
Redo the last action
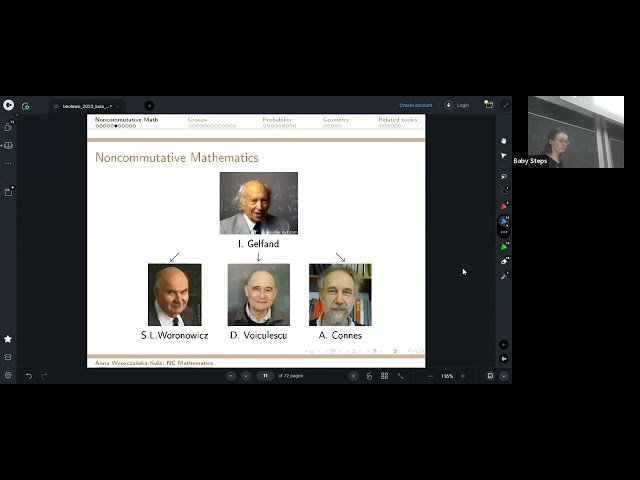click(44, 376)
